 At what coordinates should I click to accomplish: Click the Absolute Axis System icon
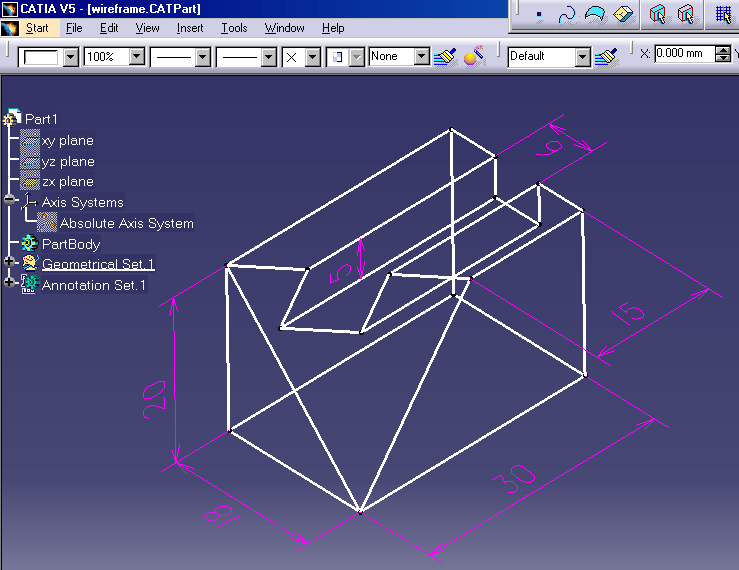(x=47, y=222)
